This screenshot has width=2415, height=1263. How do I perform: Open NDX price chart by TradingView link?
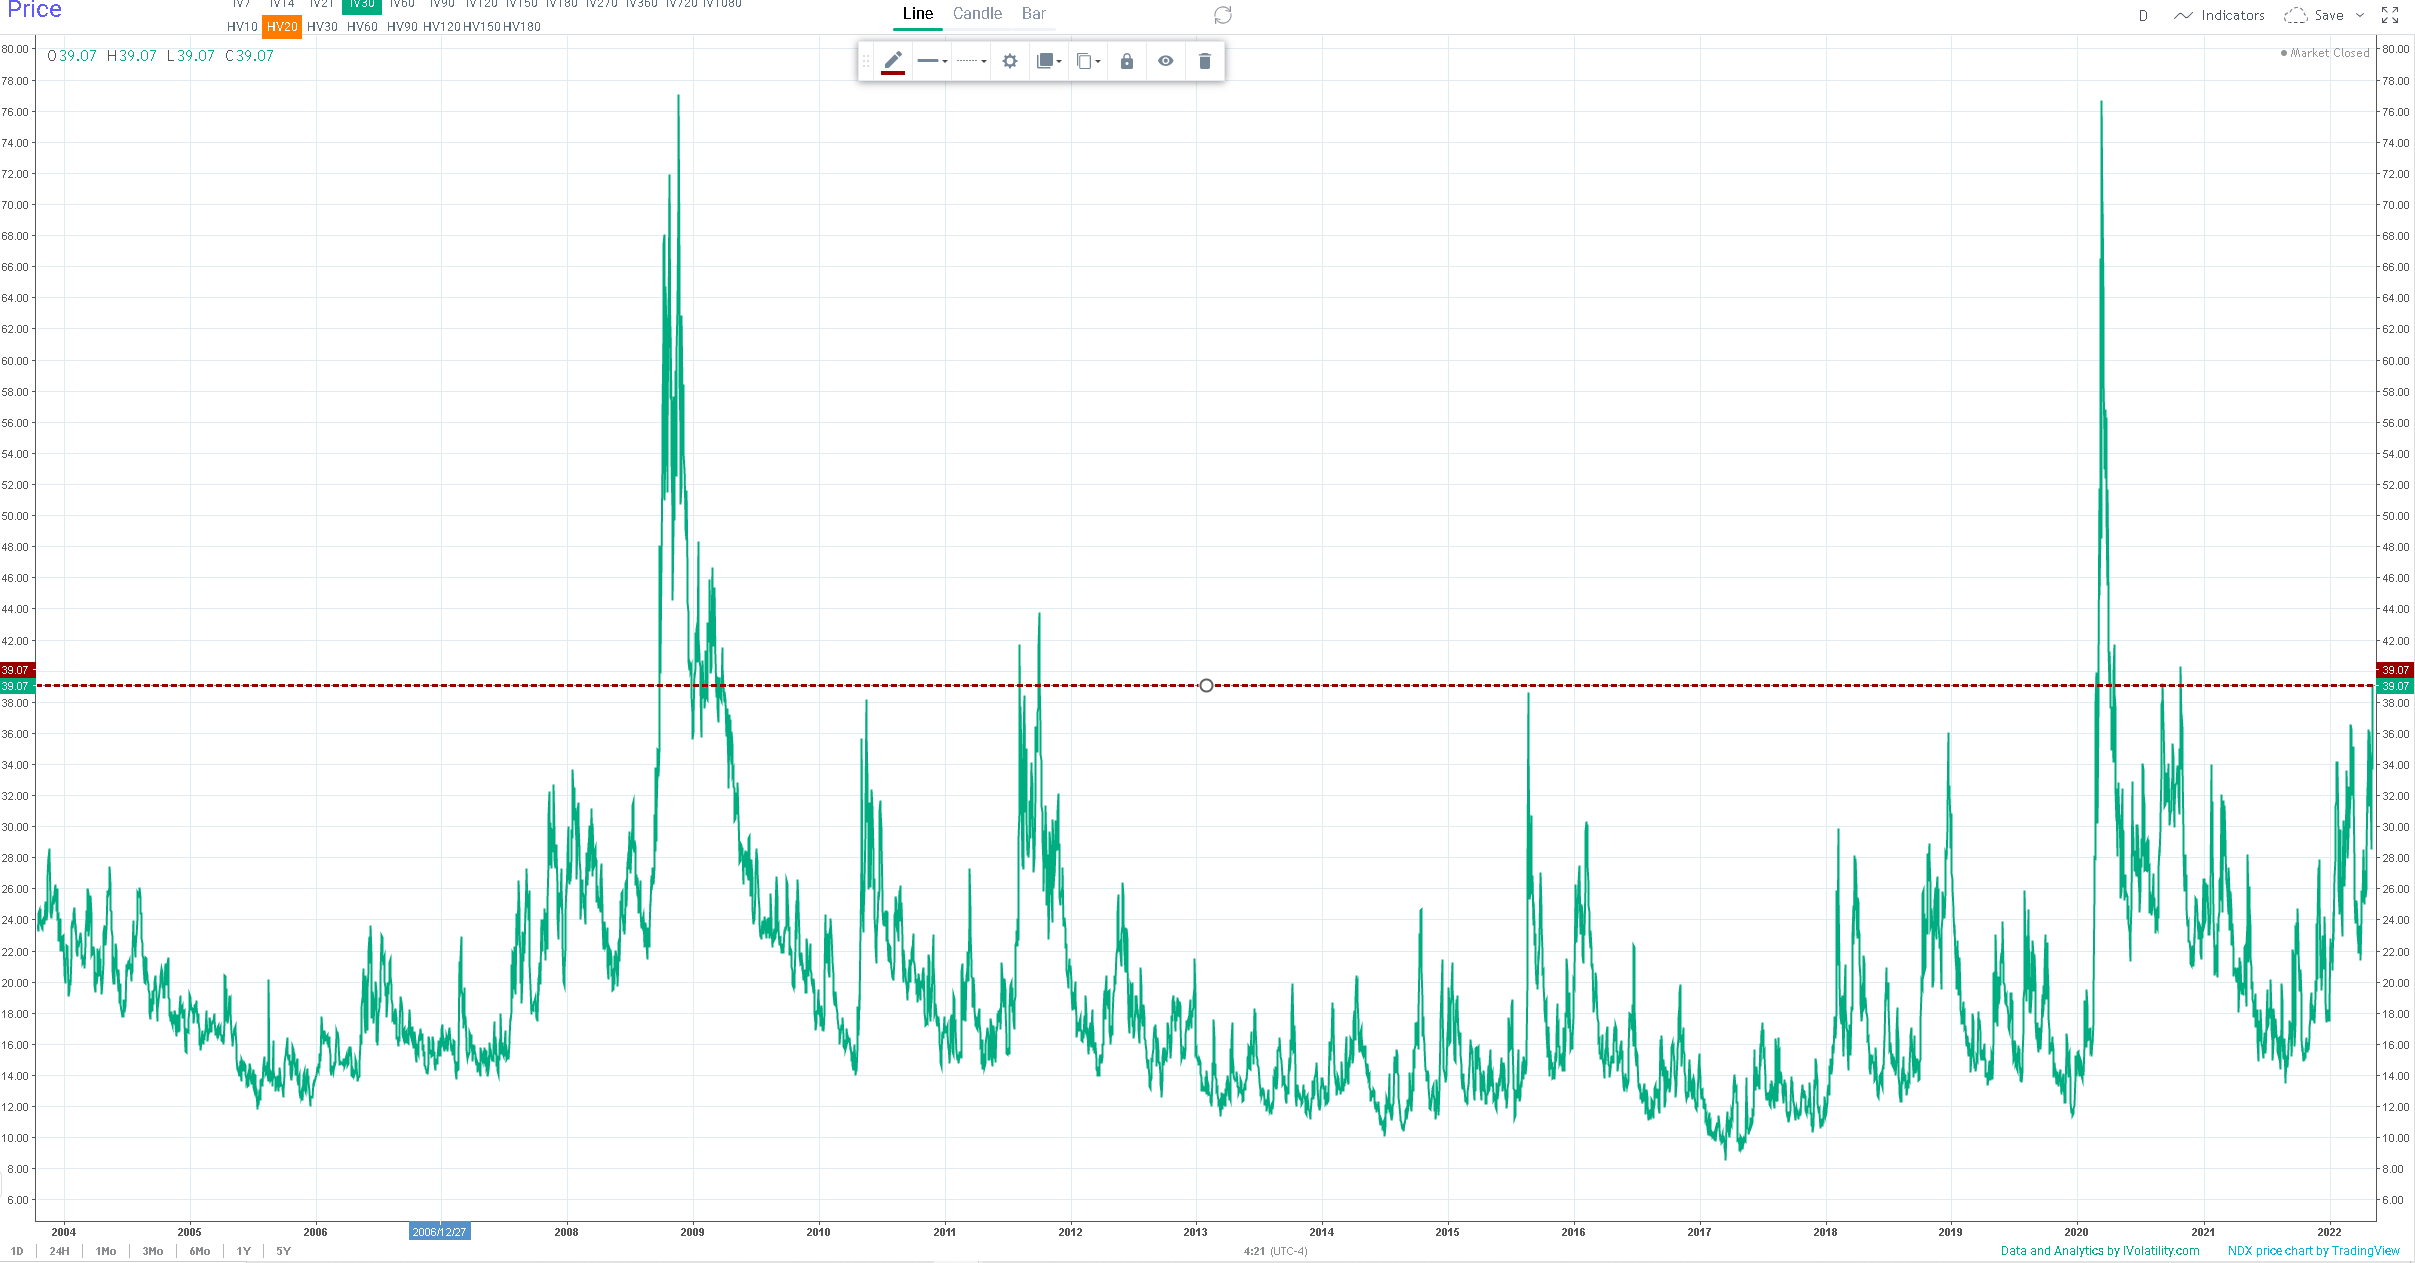pyautogui.click(x=2313, y=1251)
